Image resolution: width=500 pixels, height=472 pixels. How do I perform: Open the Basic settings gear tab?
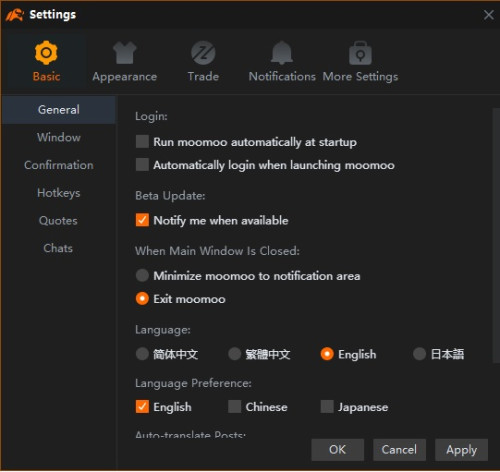point(46,61)
